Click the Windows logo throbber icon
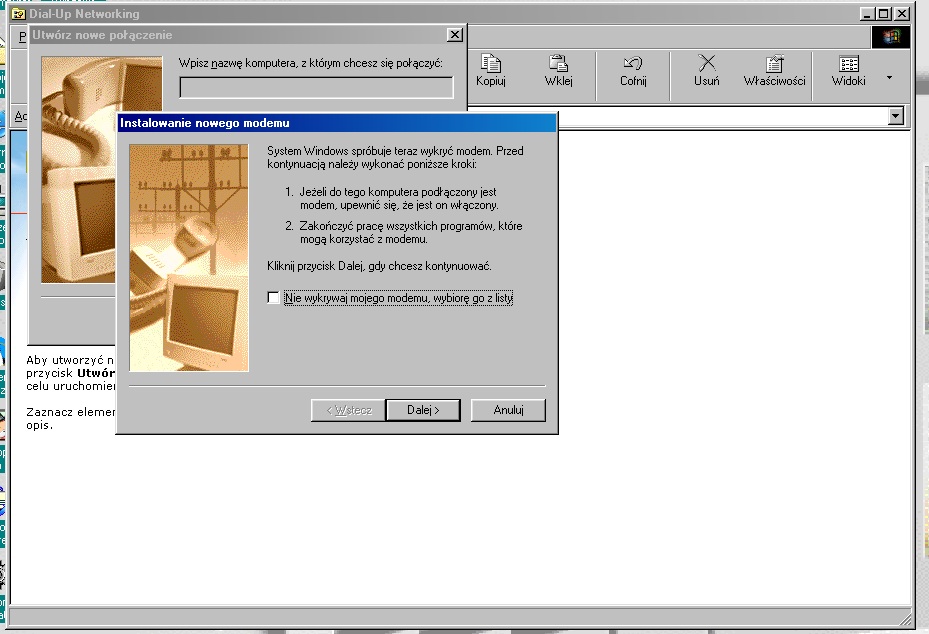The image size is (929, 634). 890,37
